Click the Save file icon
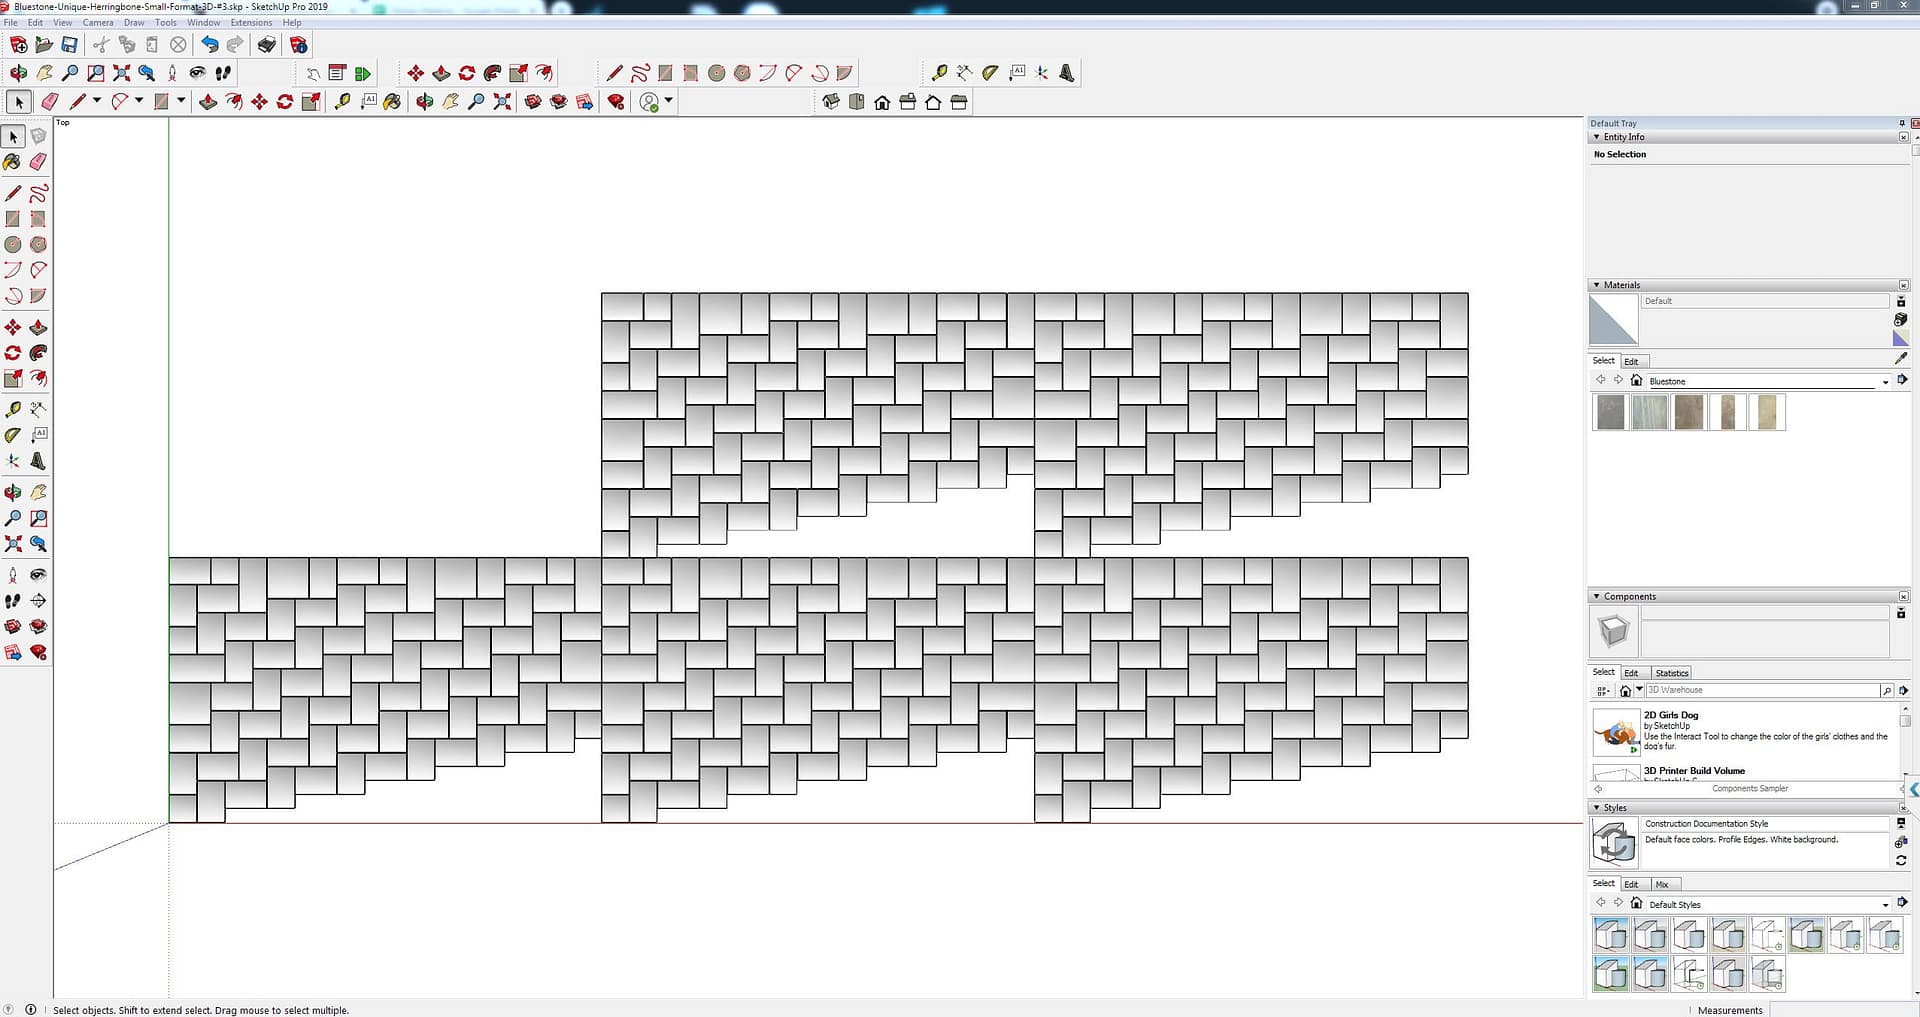The image size is (1920, 1017). click(69, 45)
